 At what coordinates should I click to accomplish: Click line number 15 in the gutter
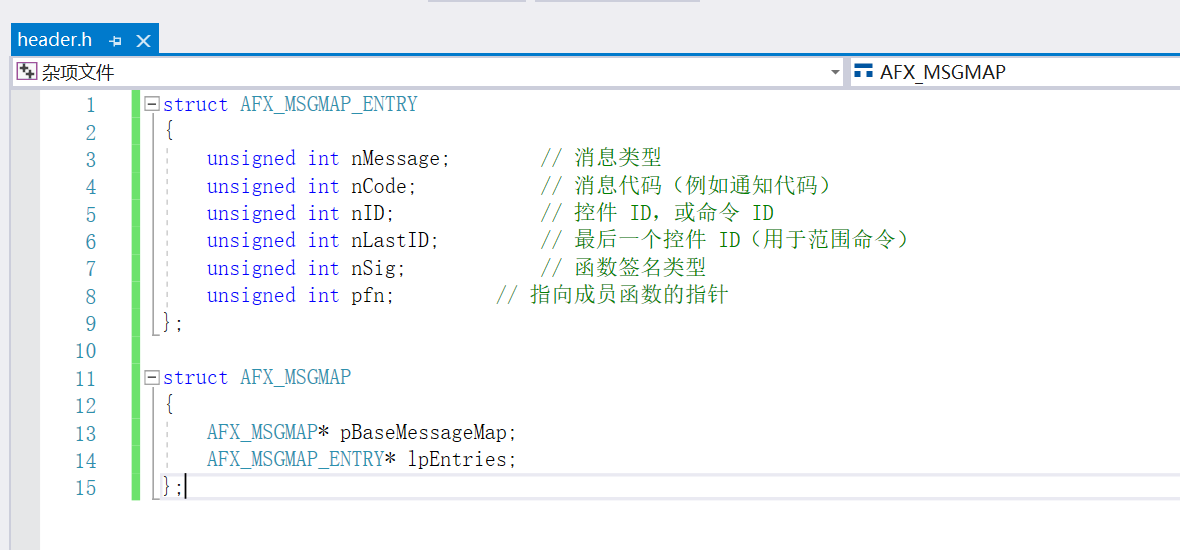[86, 488]
